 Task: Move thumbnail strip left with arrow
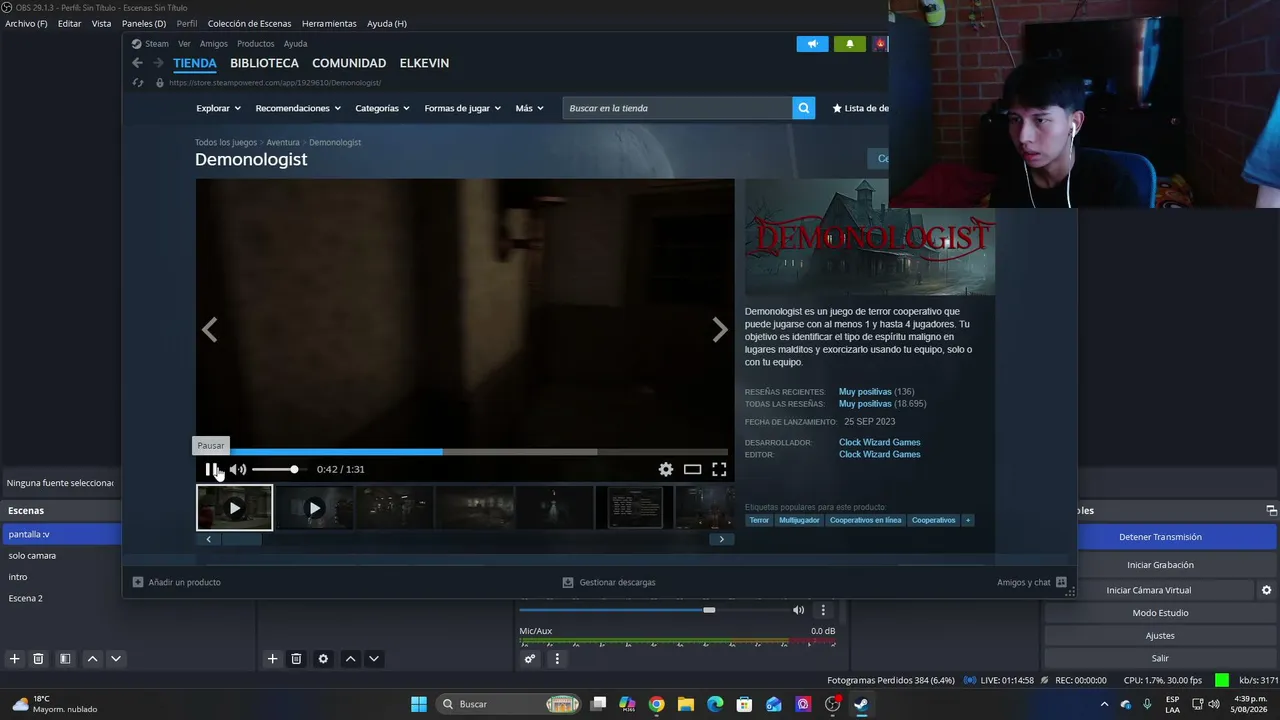(208, 539)
